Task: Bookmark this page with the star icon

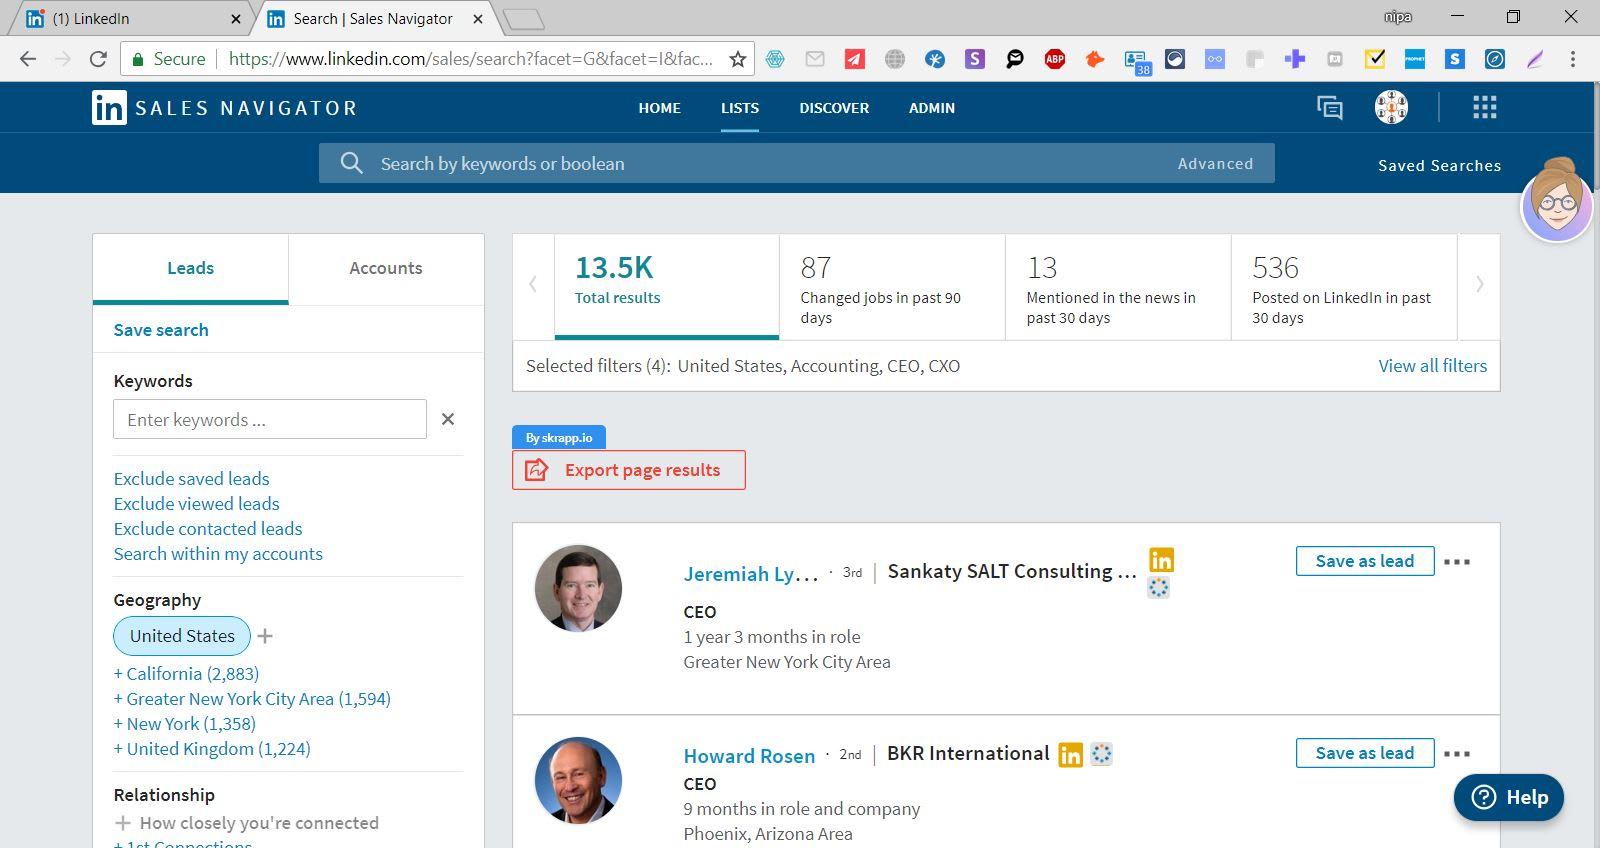Action: (x=738, y=59)
